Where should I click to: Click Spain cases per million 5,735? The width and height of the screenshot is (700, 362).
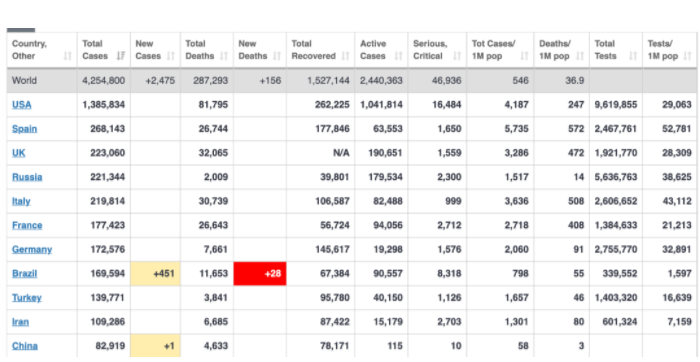517,129
